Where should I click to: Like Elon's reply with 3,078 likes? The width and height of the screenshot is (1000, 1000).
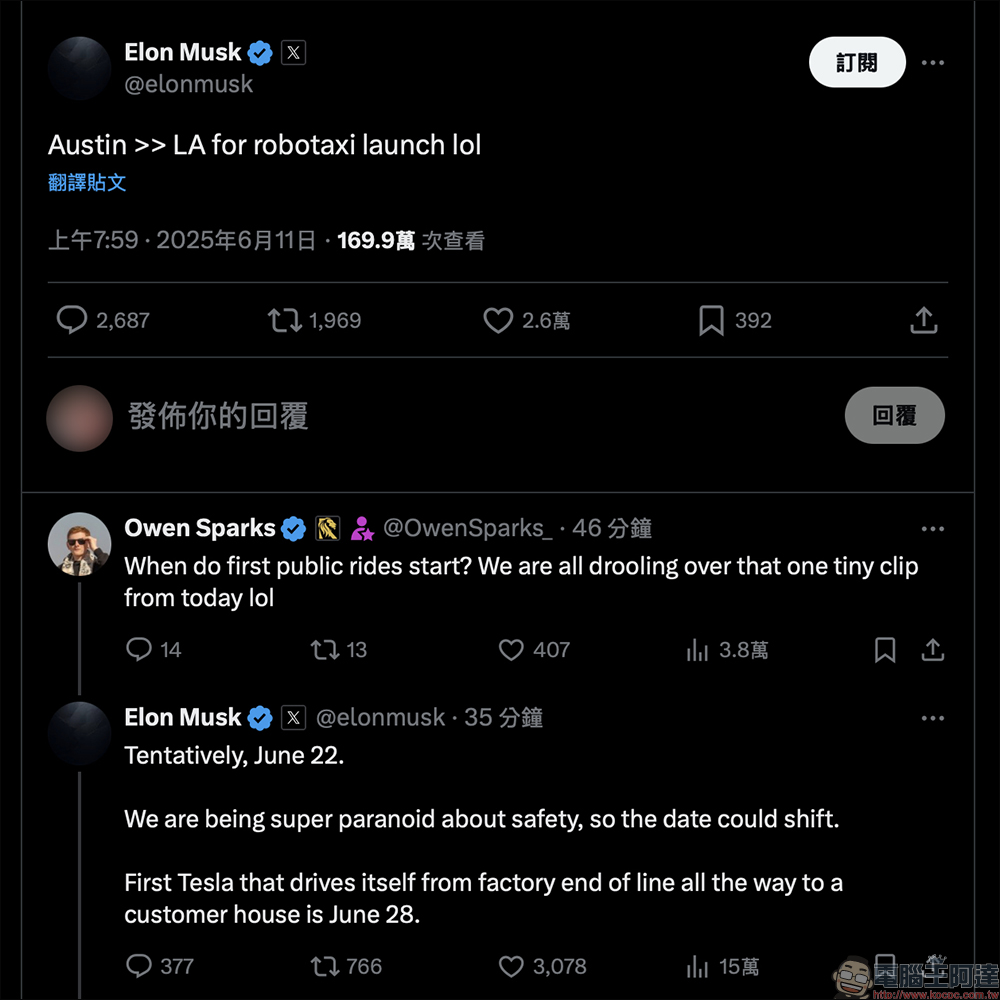(x=511, y=966)
